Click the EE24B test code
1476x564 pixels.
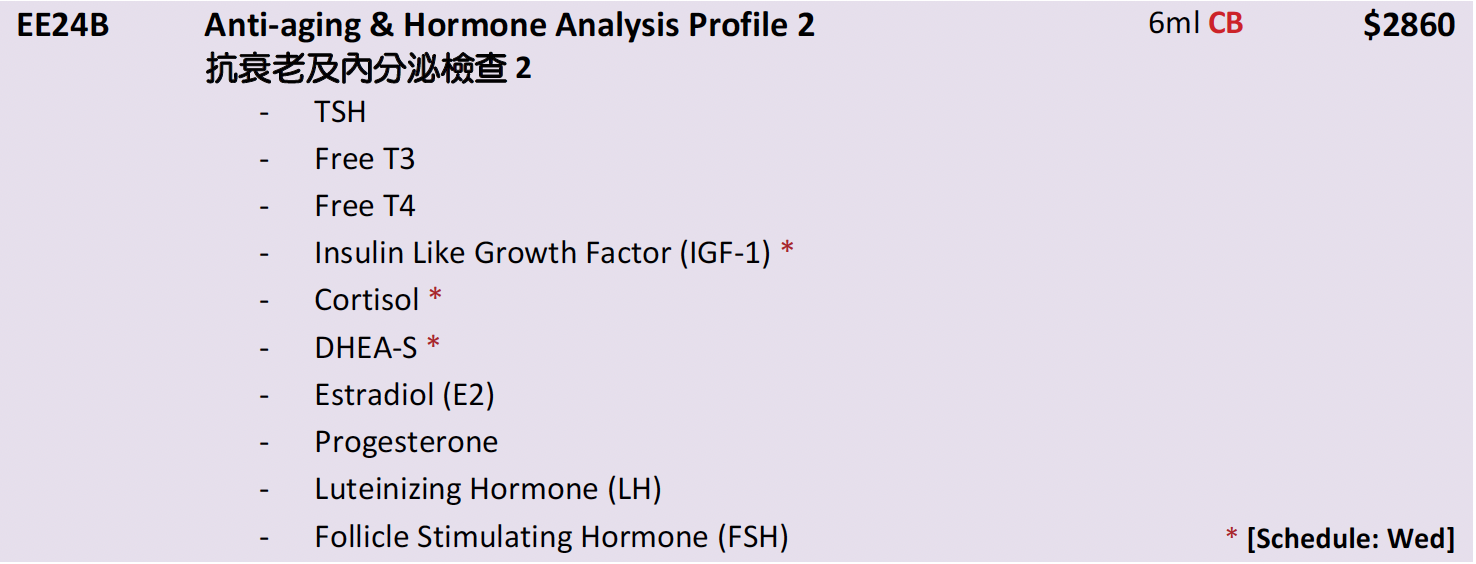tap(63, 25)
